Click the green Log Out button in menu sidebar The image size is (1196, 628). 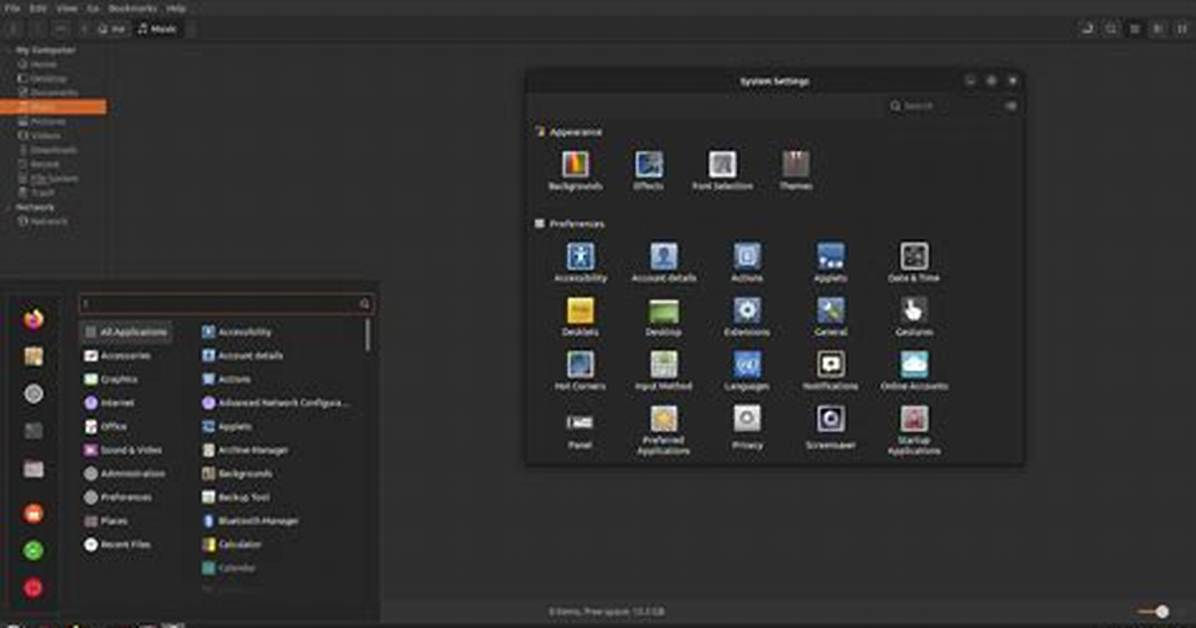[x=34, y=550]
